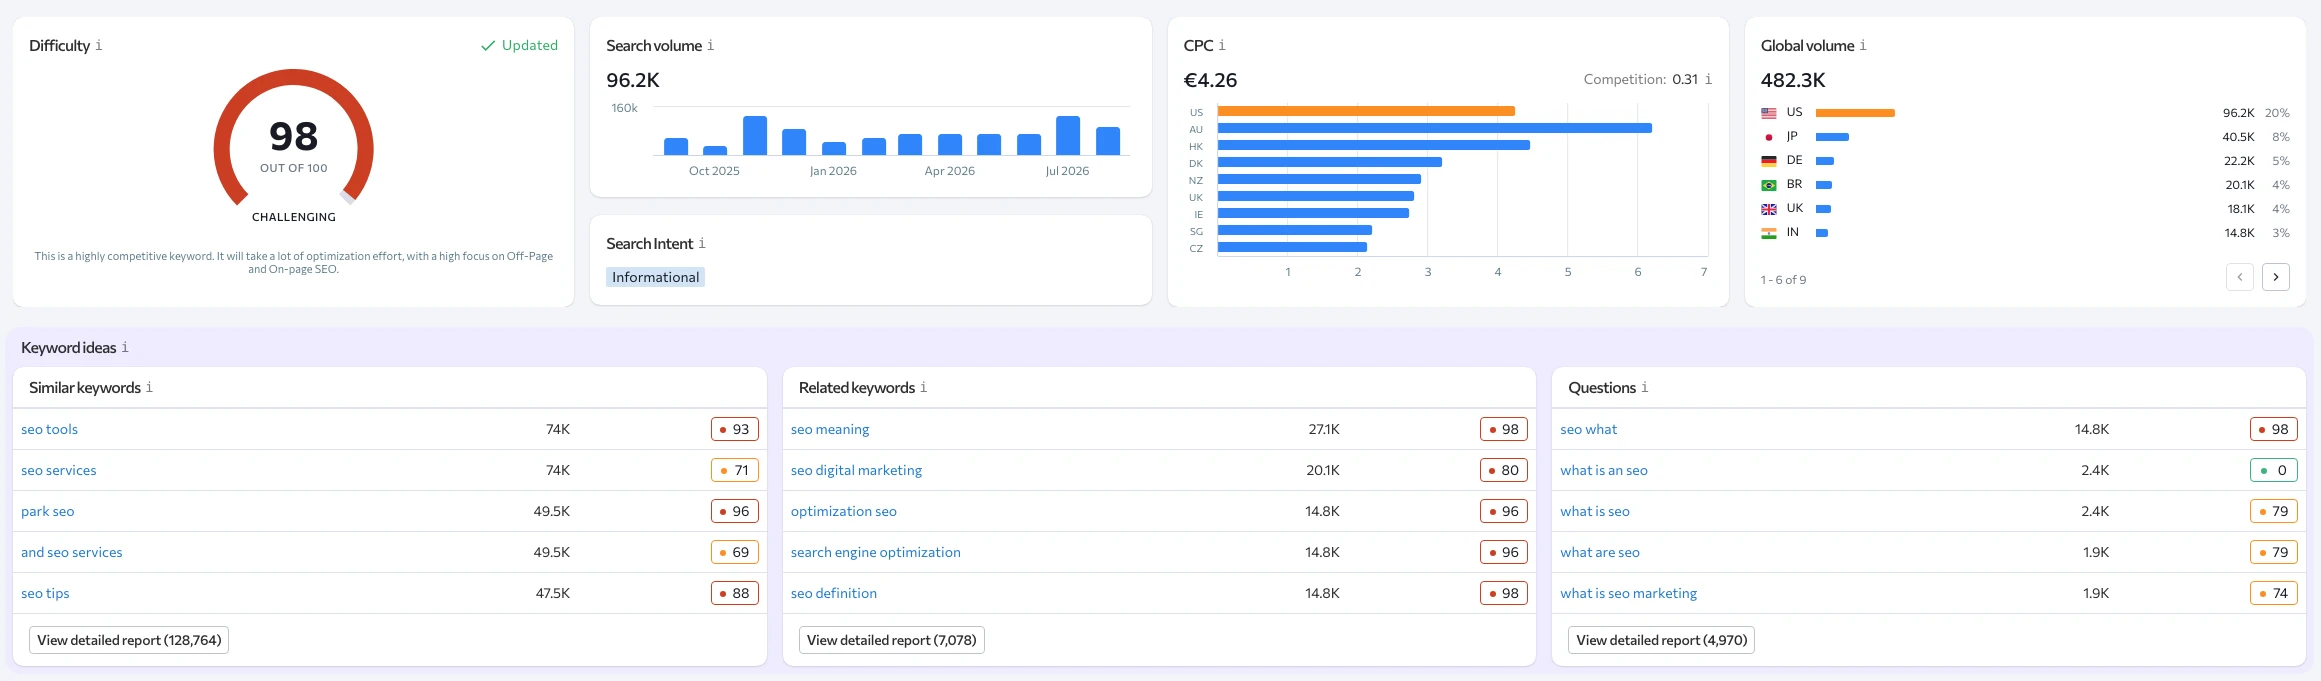Click the 27.1K volume for seo meaning
Viewport: 2321px width, 681px height.
tap(1324, 430)
